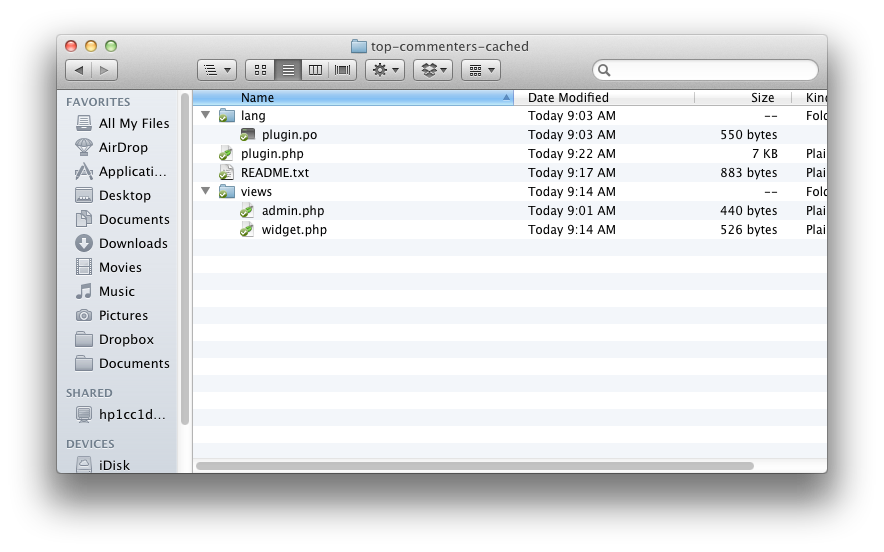The height and width of the screenshot is (552, 884).
Task: Zoom the window with green button
Action: point(111,46)
